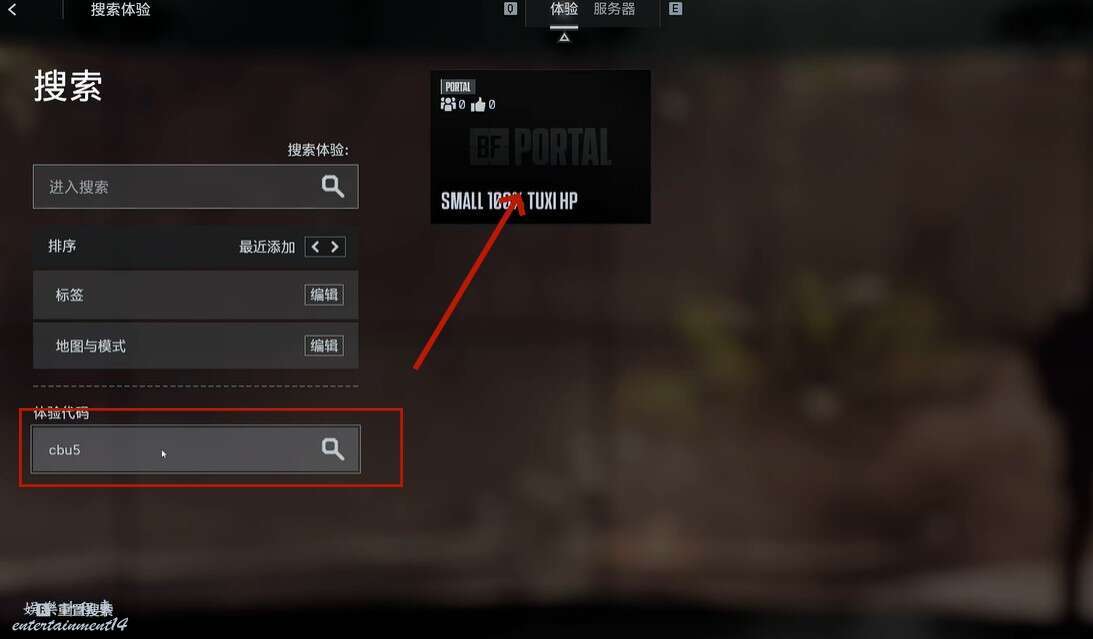
Task: Click the 标签 row label
Action: click(70, 295)
